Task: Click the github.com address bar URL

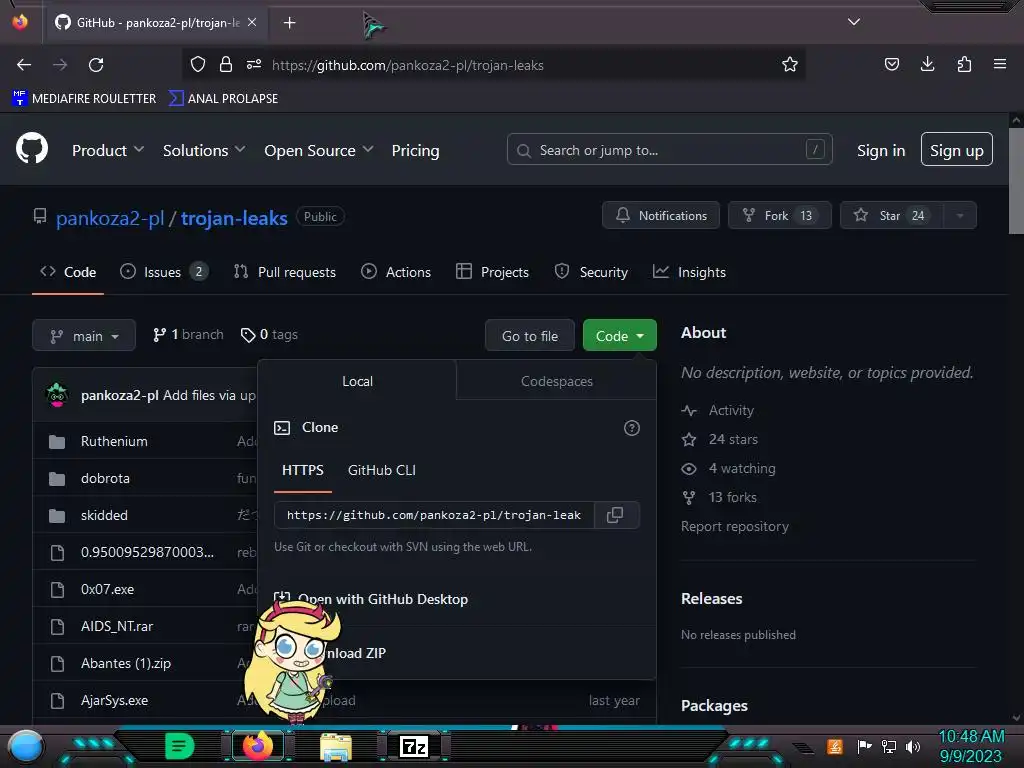Action: (408, 65)
